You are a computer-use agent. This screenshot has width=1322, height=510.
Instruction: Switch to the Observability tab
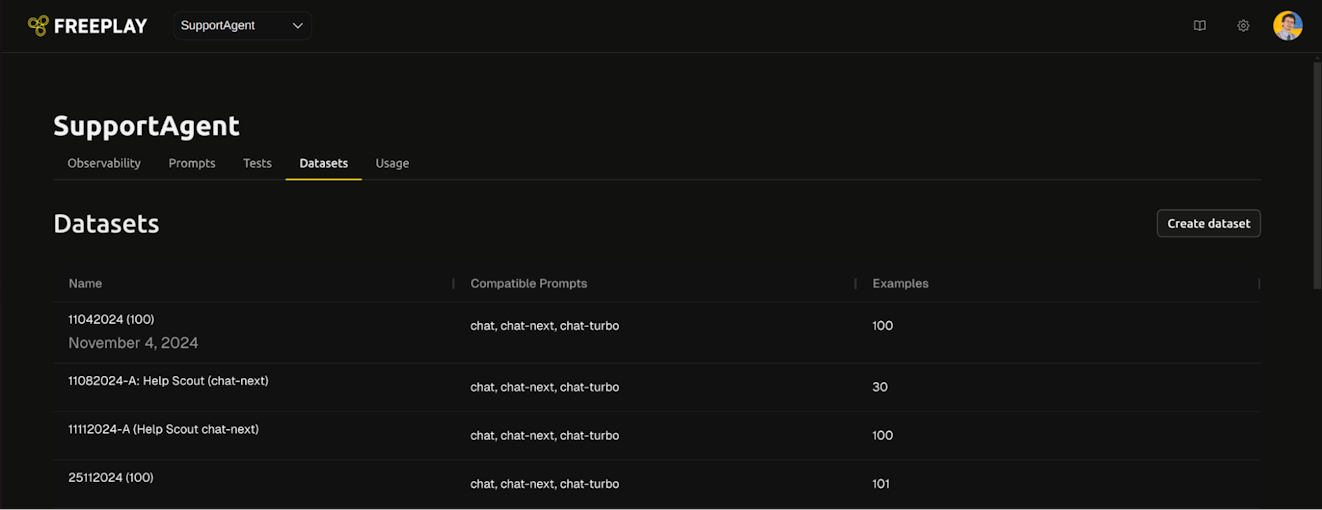point(104,163)
